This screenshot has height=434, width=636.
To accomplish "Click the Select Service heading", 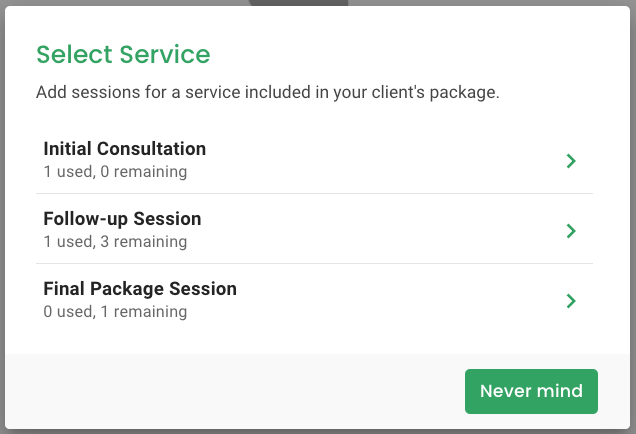I will pyautogui.click(x=123, y=54).
